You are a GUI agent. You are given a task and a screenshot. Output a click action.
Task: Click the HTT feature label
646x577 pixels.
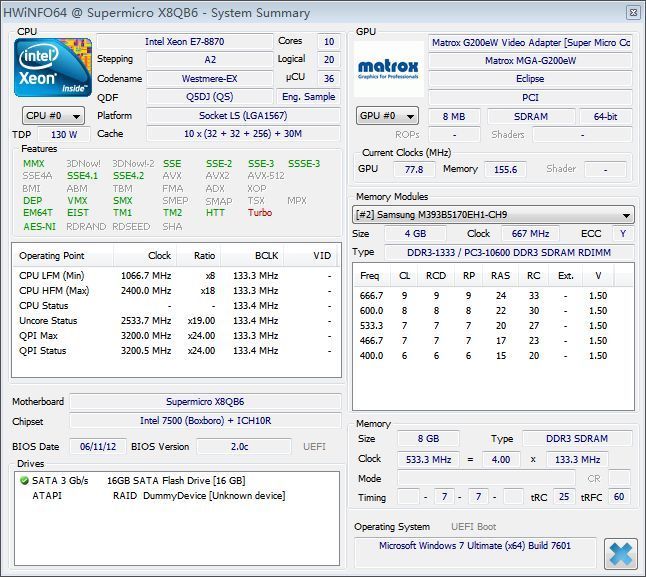[215, 213]
